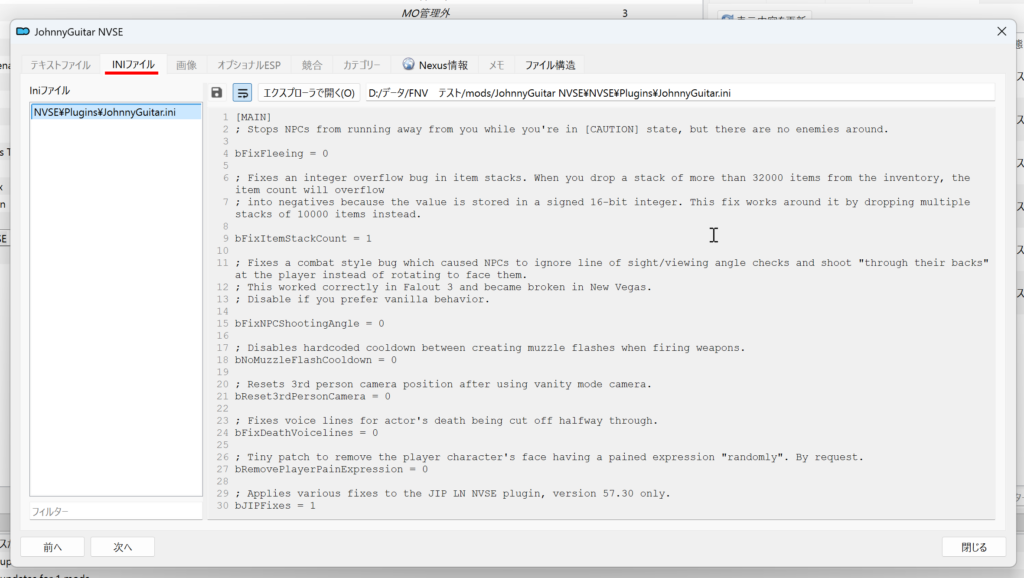Open the 競合 tab

(312, 65)
